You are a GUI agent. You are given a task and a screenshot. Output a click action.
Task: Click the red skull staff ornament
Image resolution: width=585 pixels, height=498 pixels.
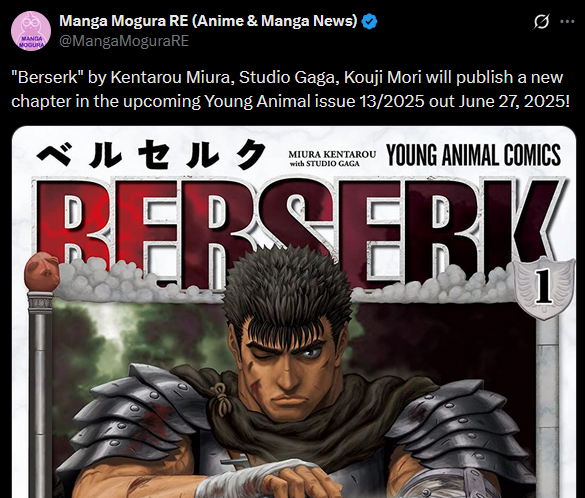pyautogui.click(x=42, y=271)
